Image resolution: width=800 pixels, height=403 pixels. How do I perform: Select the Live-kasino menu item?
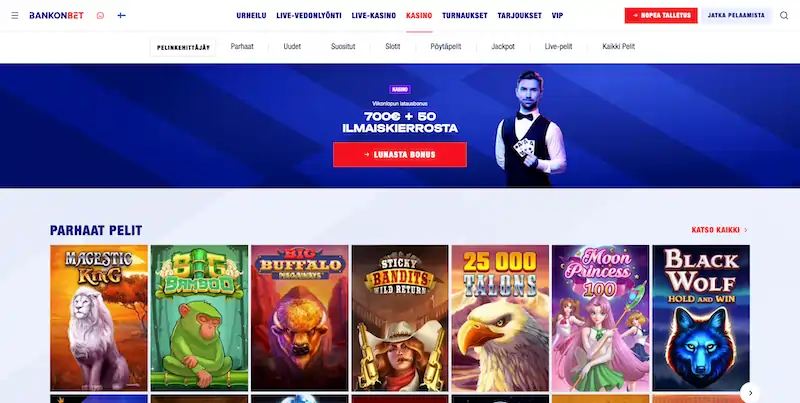click(x=373, y=15)
